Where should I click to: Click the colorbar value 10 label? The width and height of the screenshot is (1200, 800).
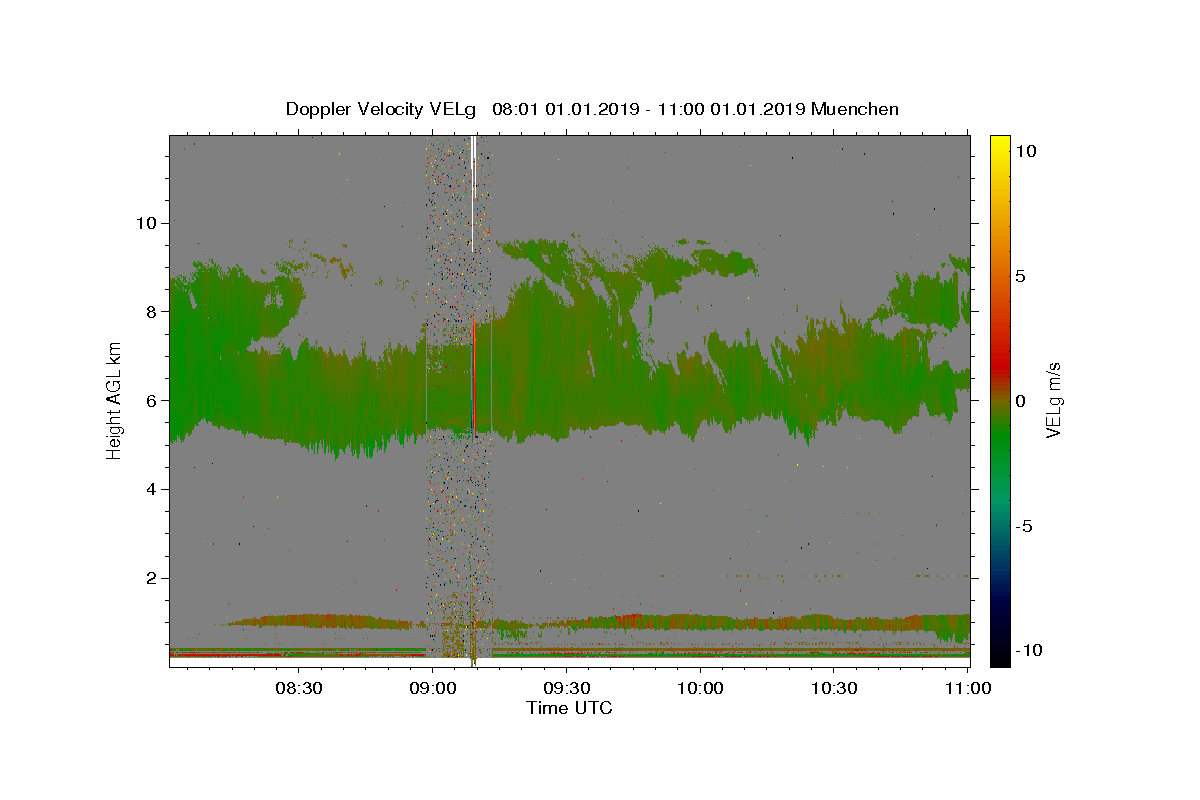1026,151
